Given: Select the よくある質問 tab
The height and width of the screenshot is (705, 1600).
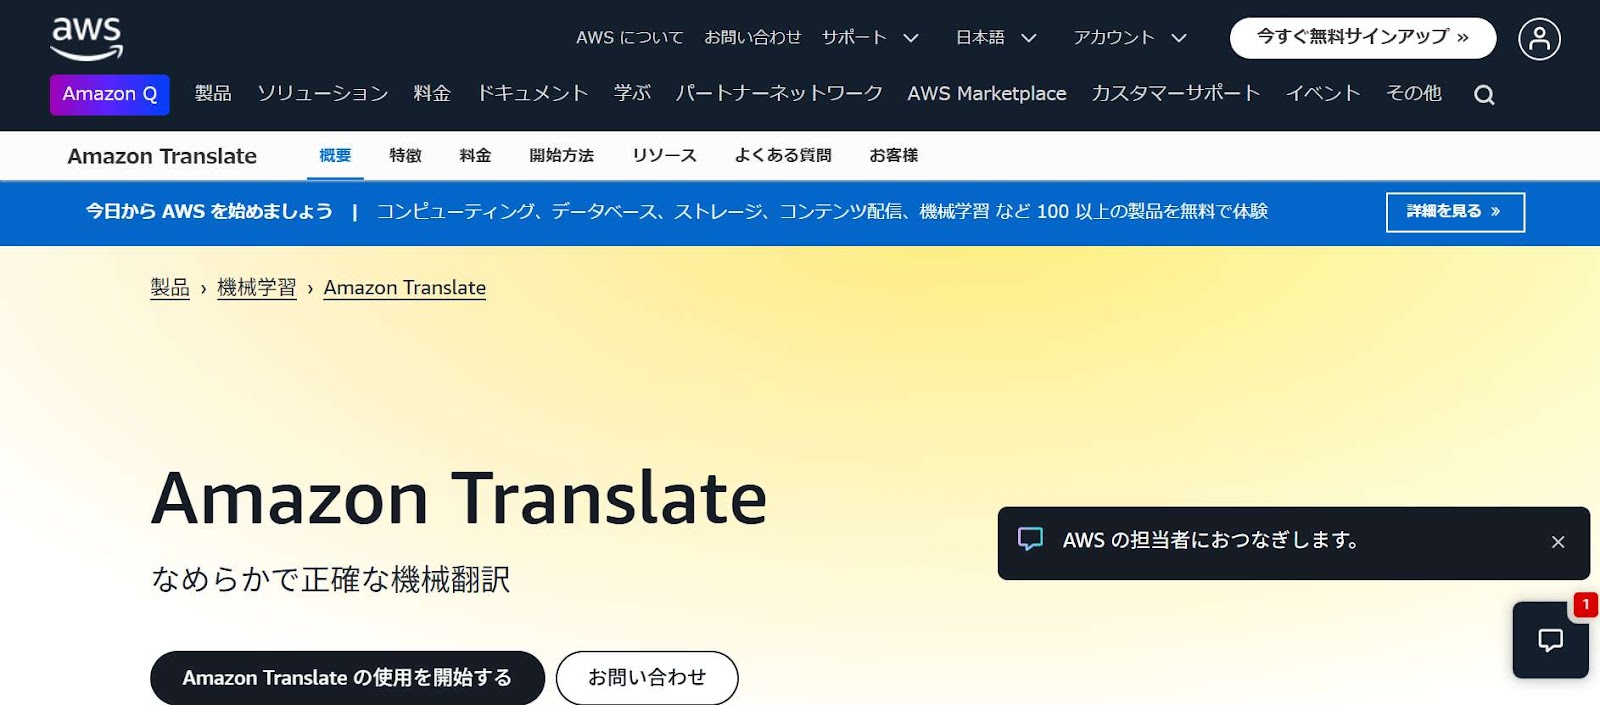Looking at the screenshot, I should tap(783, 156).
